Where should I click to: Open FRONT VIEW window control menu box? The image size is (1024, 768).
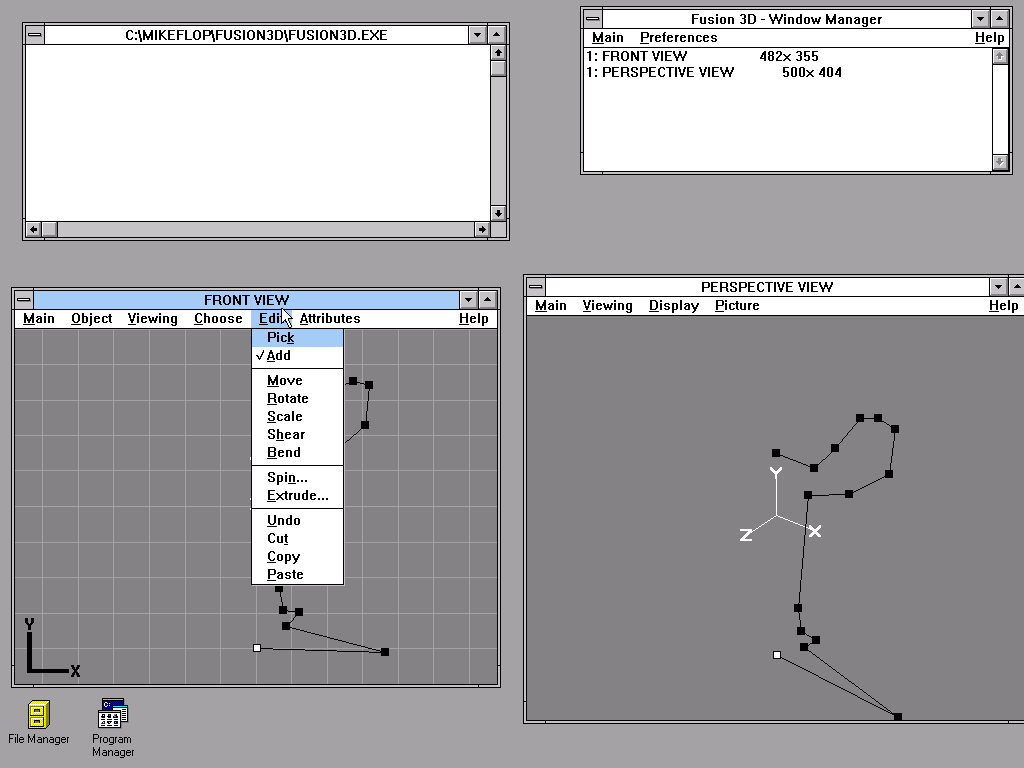[23, 300]
